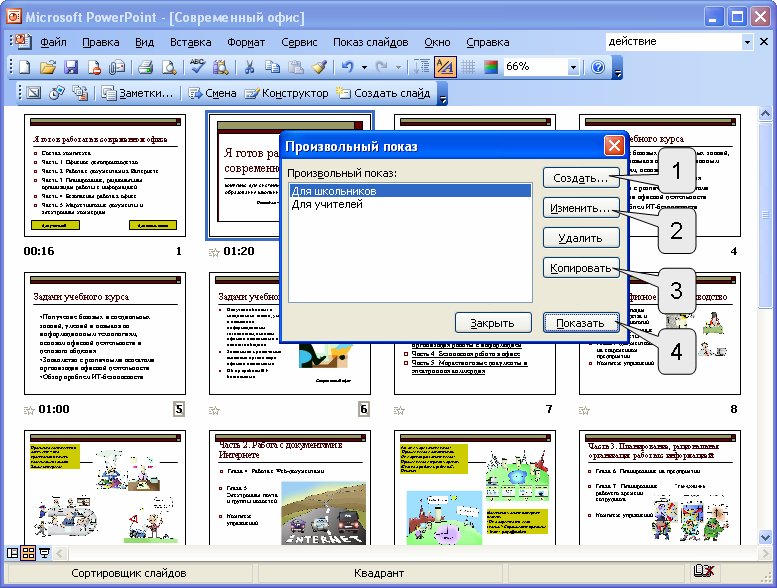Toggle the Show/Hide Grid icon
Image resolution: width=777 pixels, height=588 pixels.
pyautogui.click(x=468, y=67)
